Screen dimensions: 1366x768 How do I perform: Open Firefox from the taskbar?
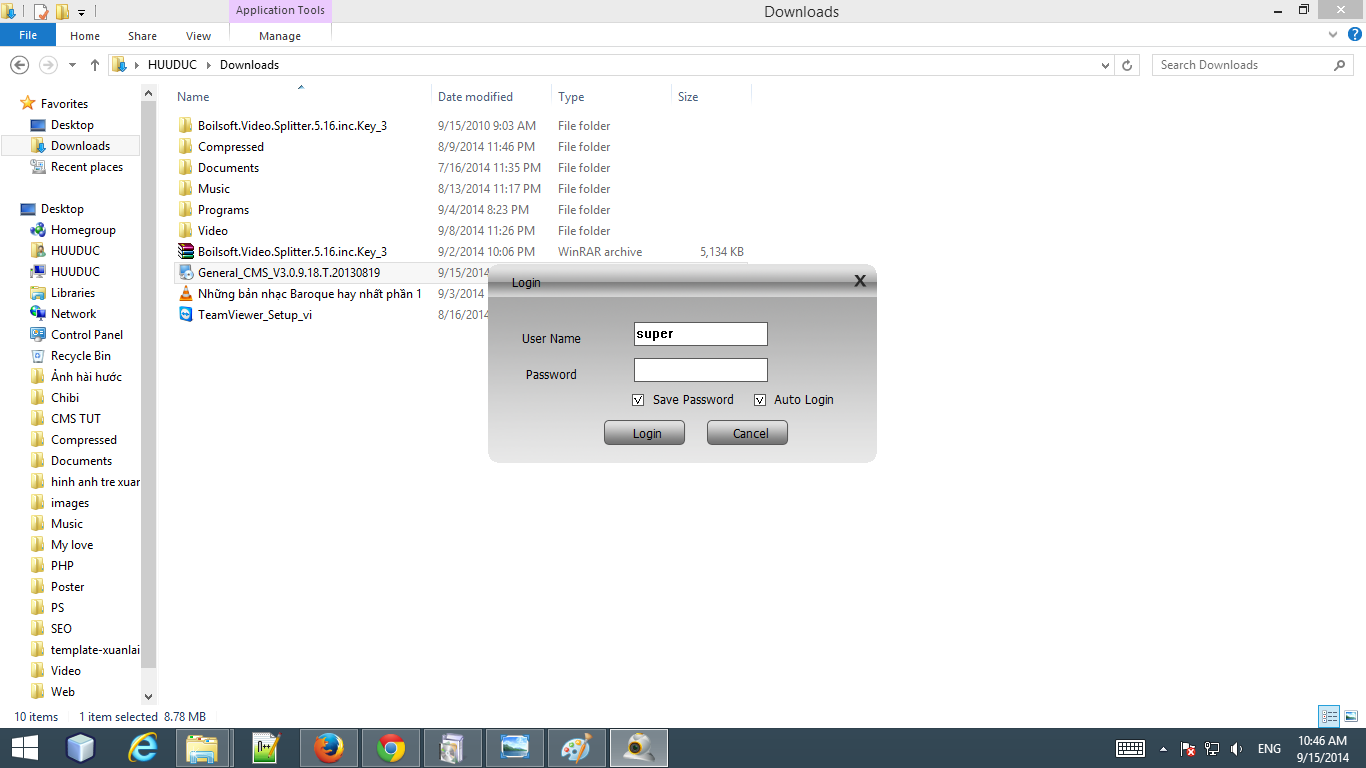(328, 748)
